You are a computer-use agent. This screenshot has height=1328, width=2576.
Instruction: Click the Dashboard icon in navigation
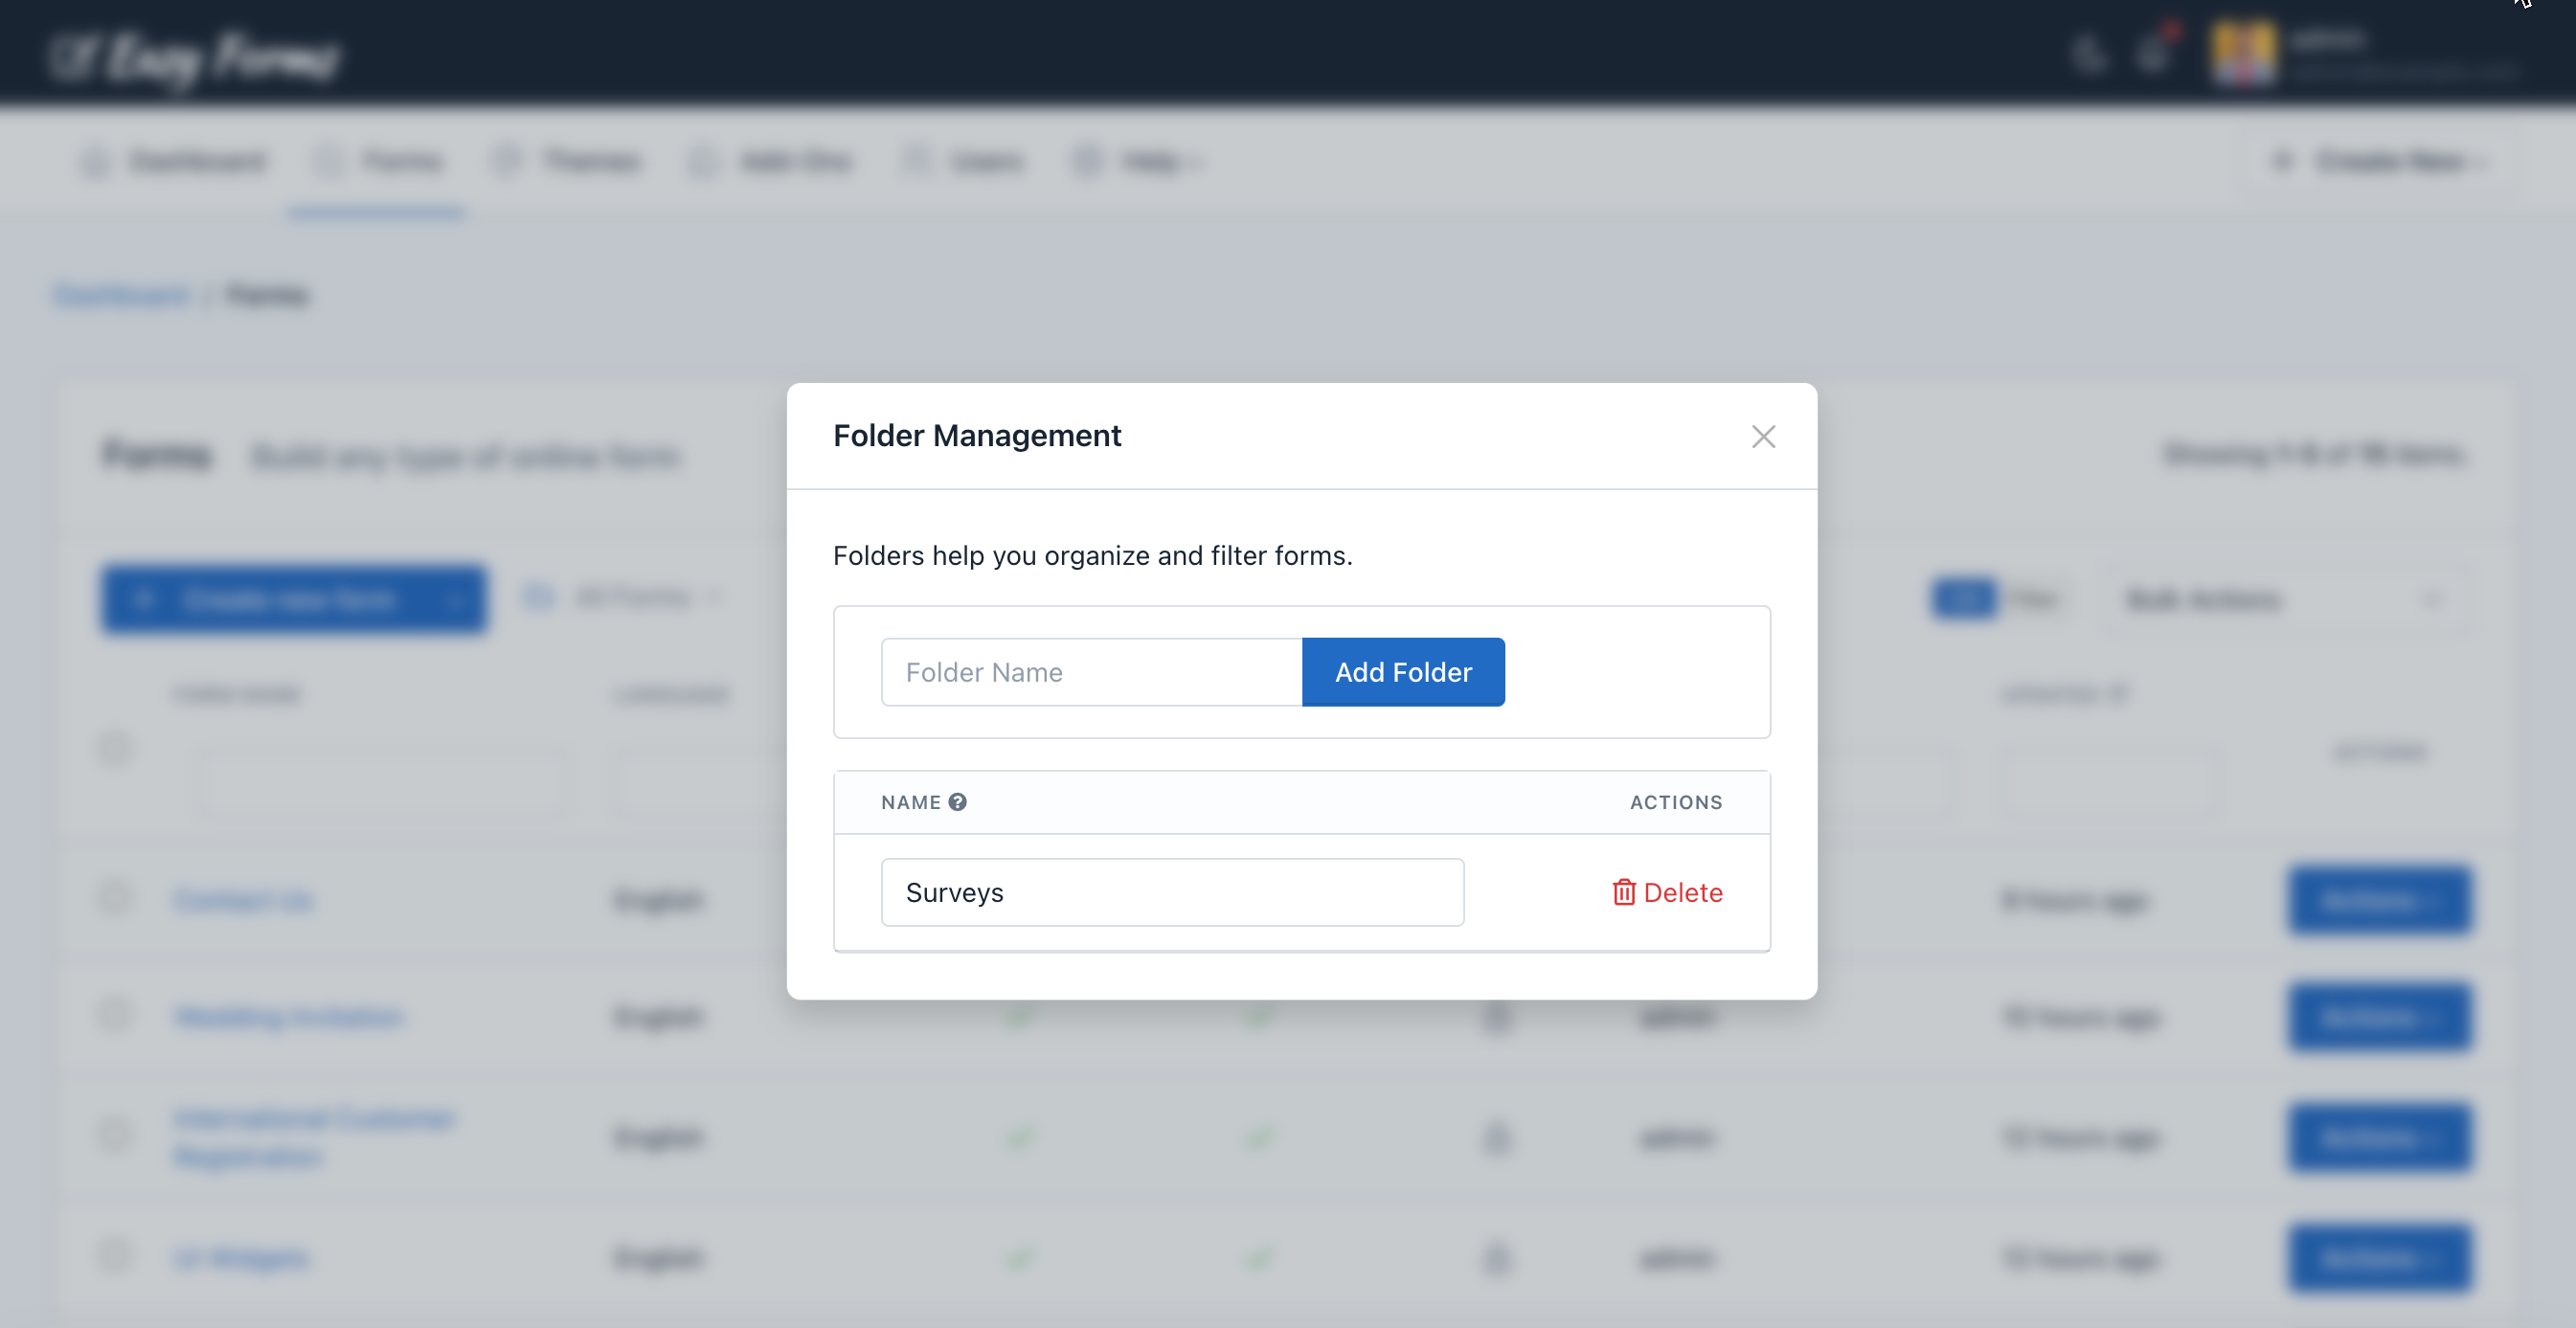tap(95, 161)
